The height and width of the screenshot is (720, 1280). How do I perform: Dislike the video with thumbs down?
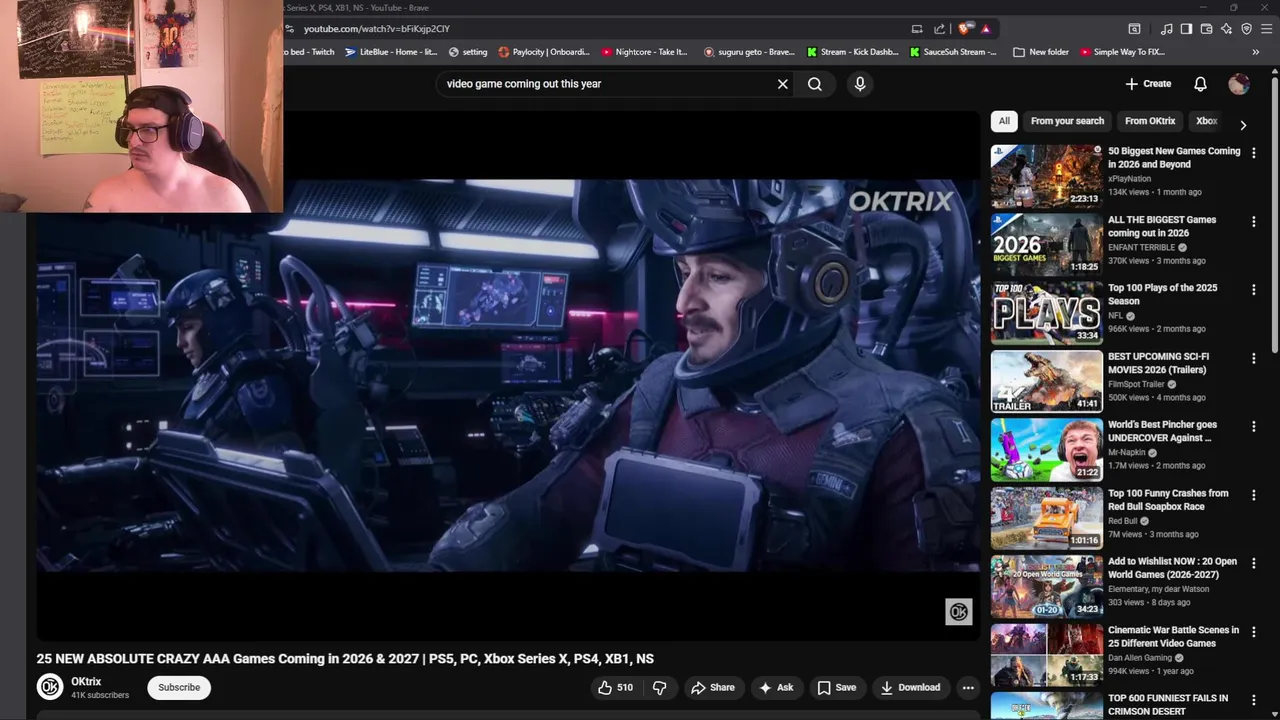660,687
